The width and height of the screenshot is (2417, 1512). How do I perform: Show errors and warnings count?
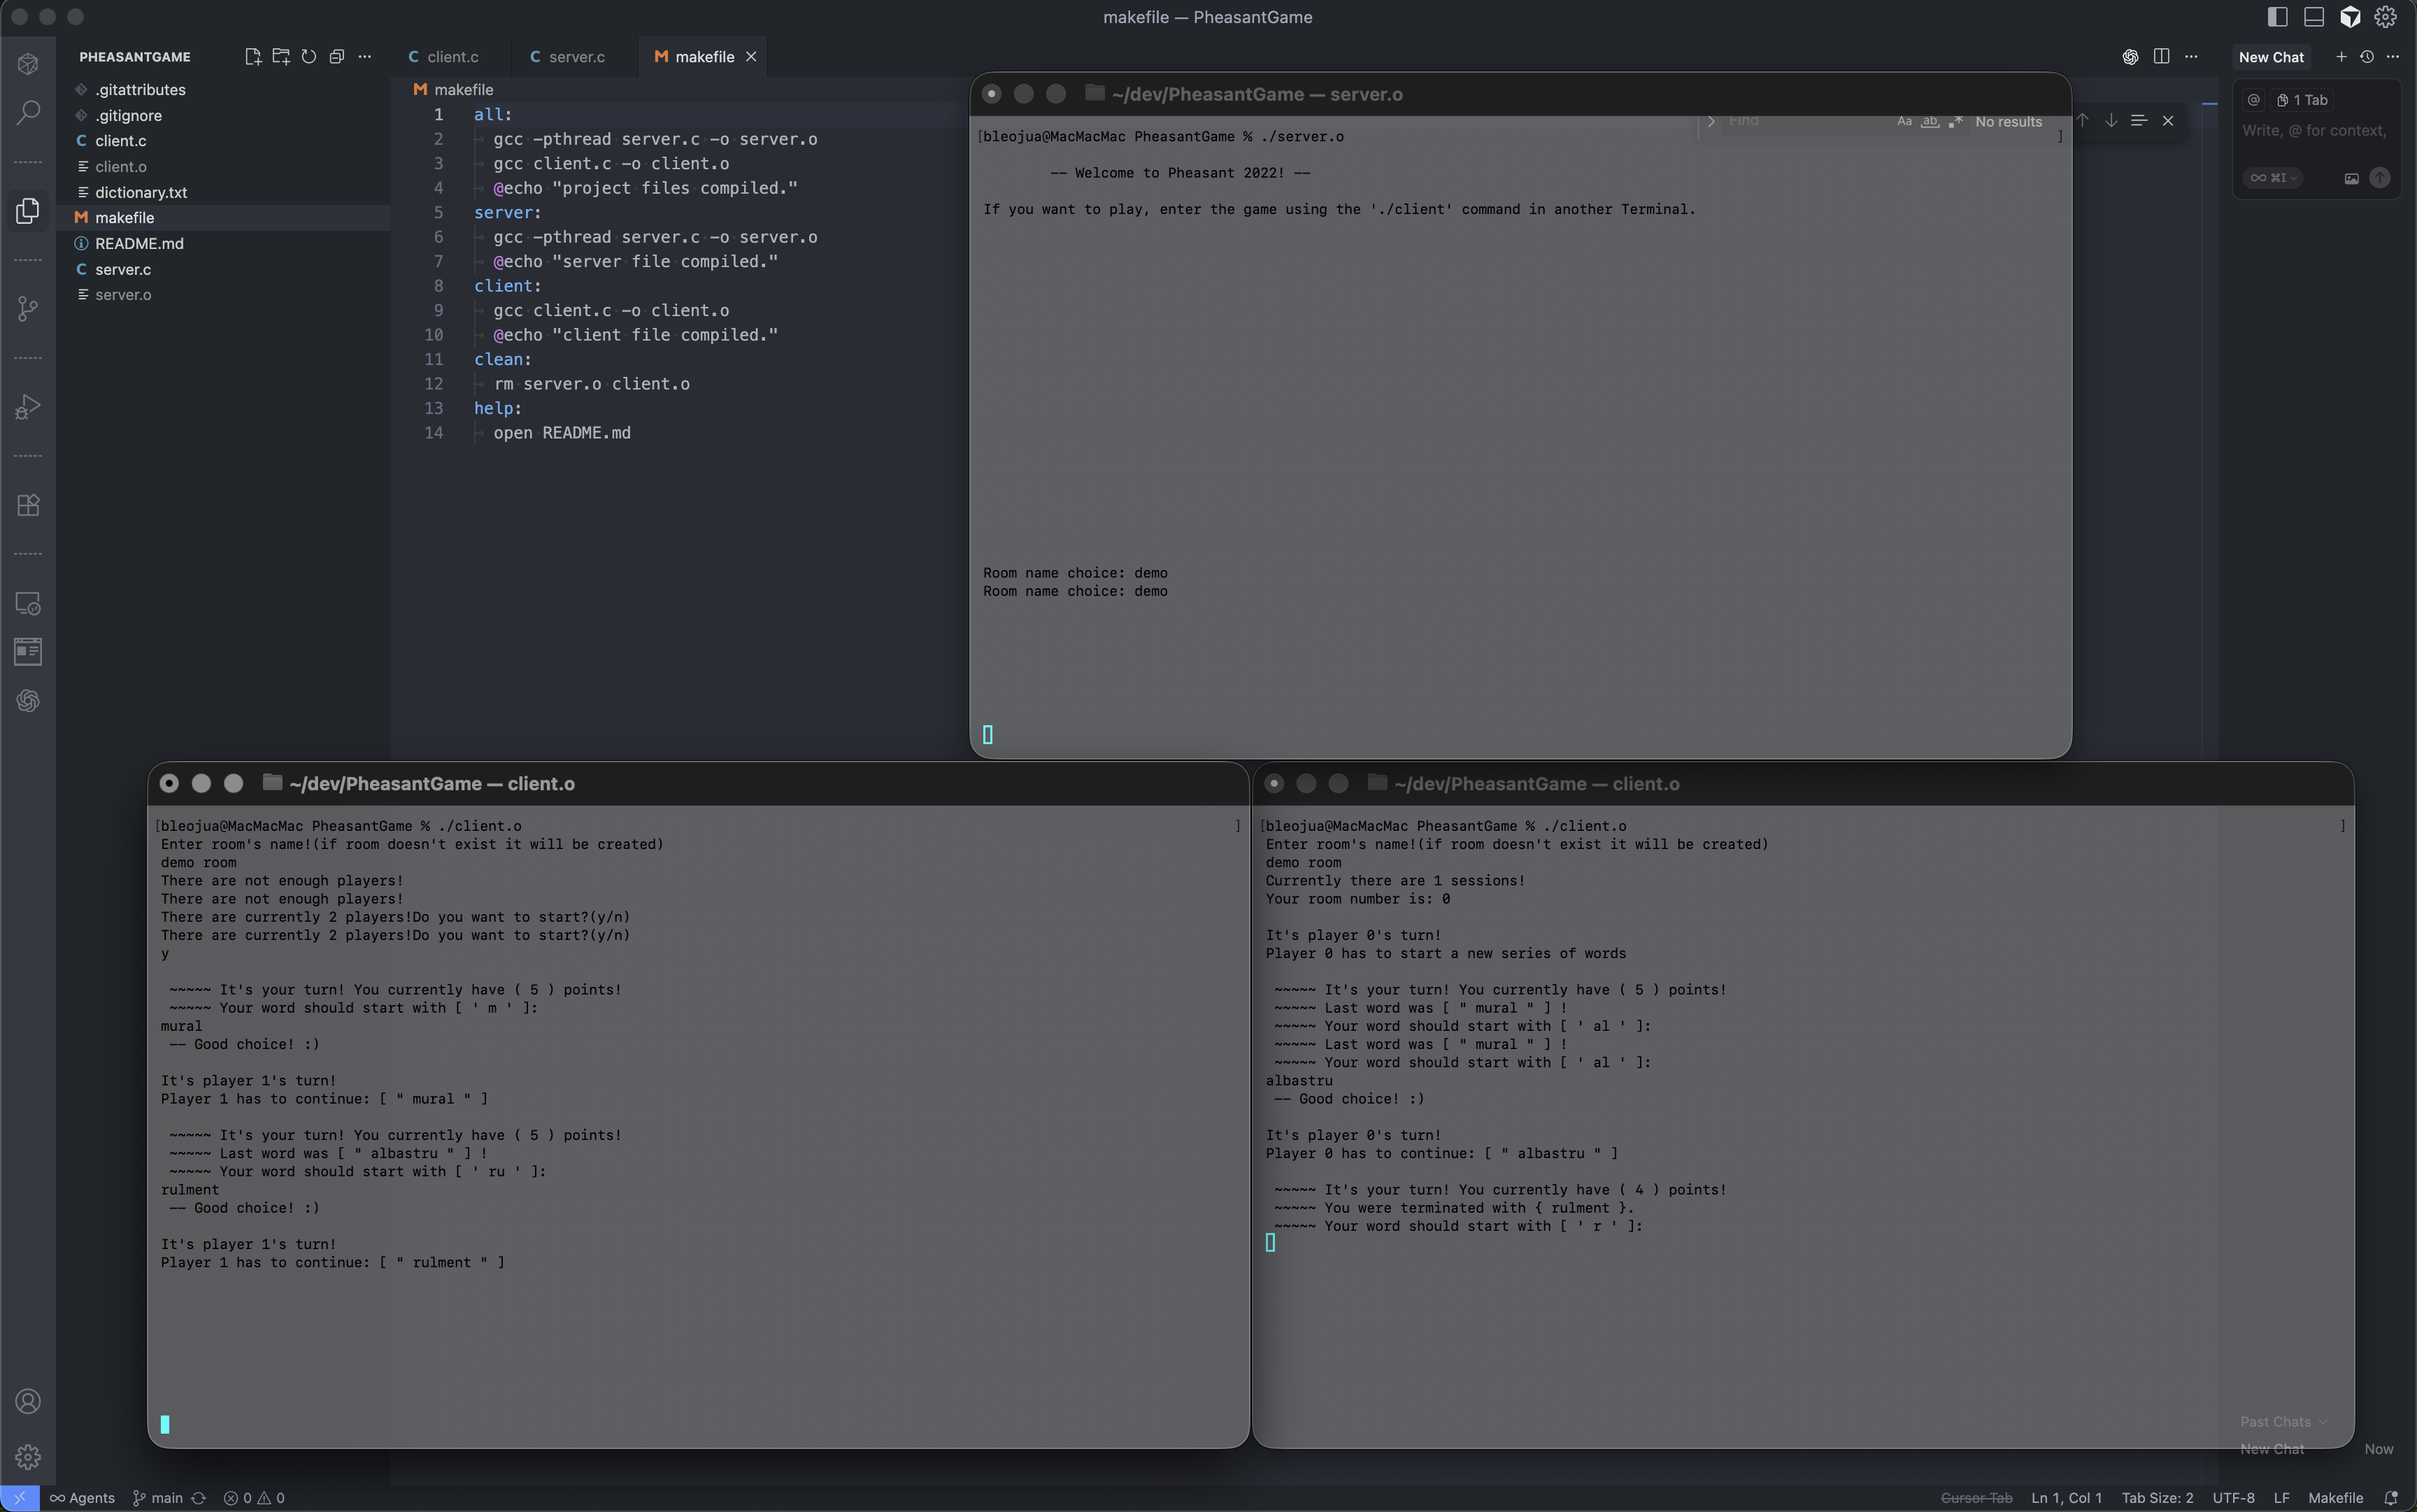point(254,1498)
